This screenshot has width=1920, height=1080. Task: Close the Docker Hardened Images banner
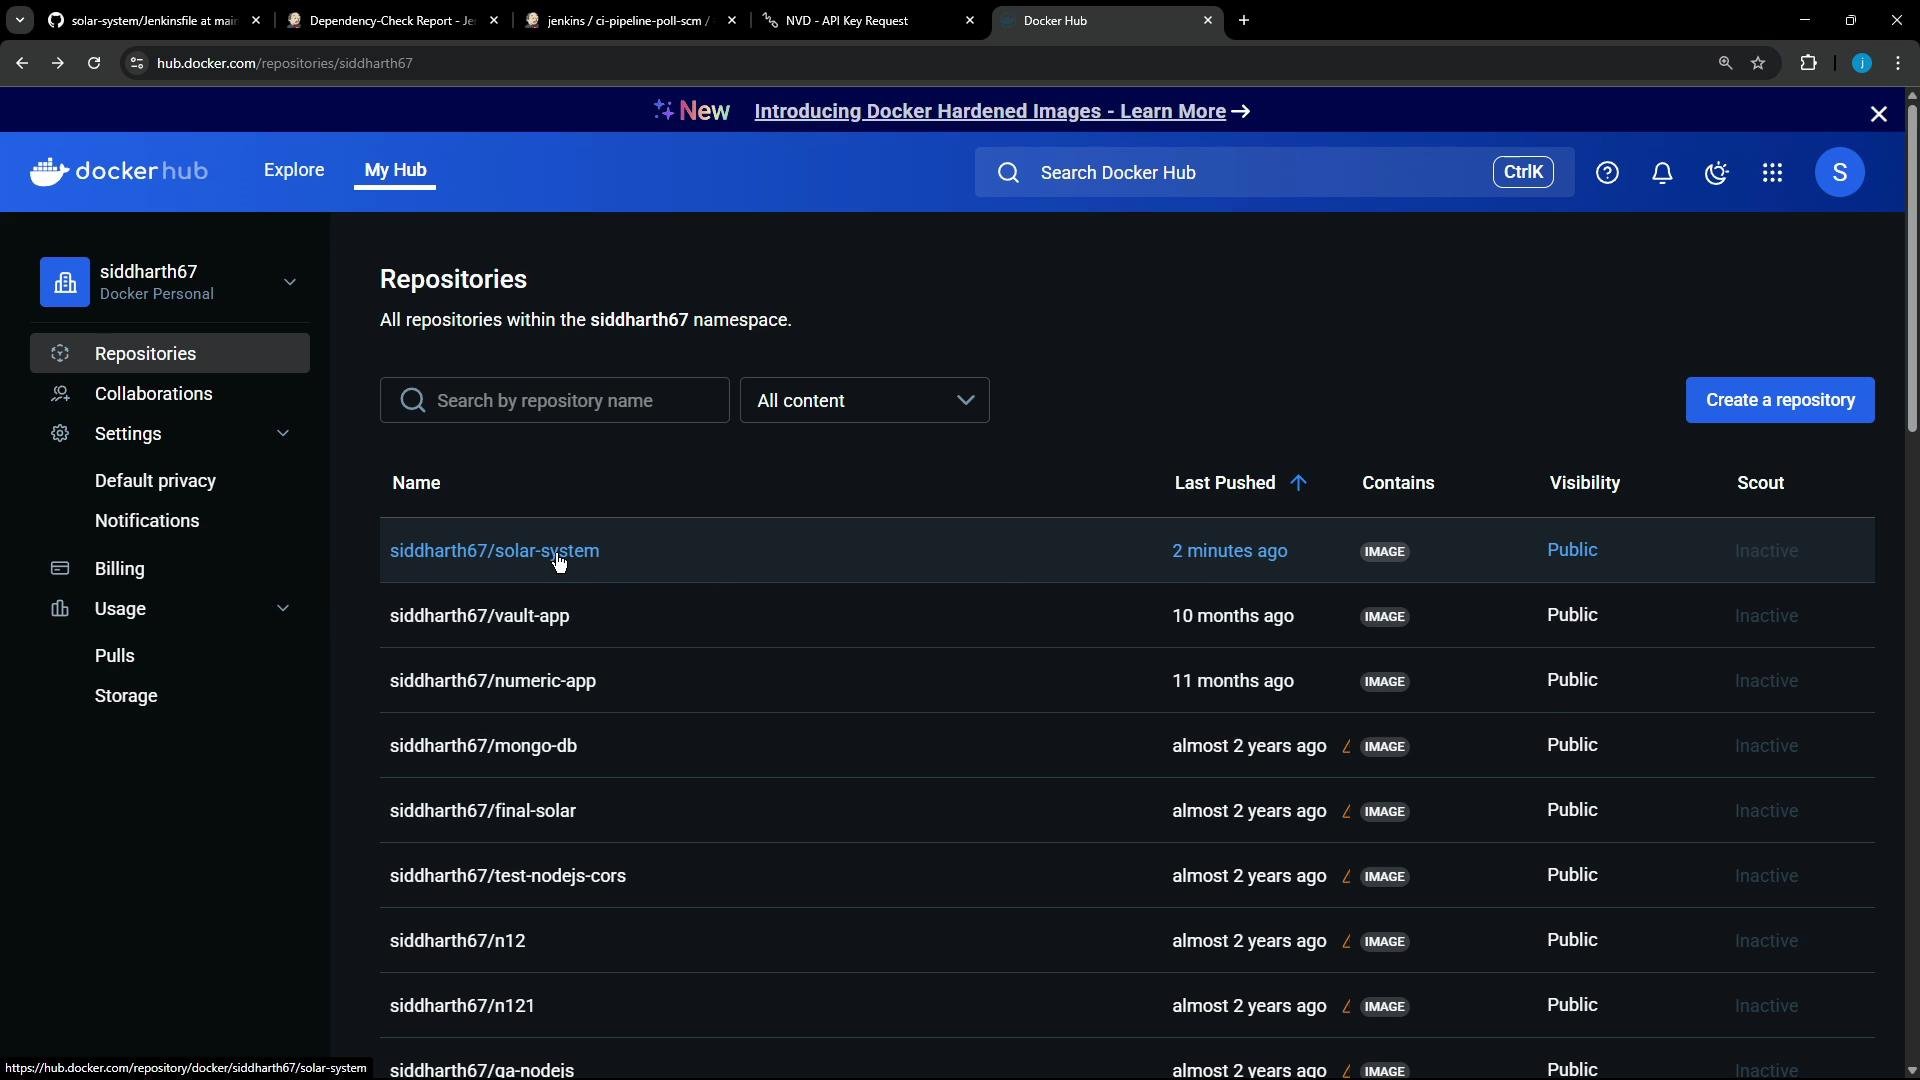coord(1878,114)
